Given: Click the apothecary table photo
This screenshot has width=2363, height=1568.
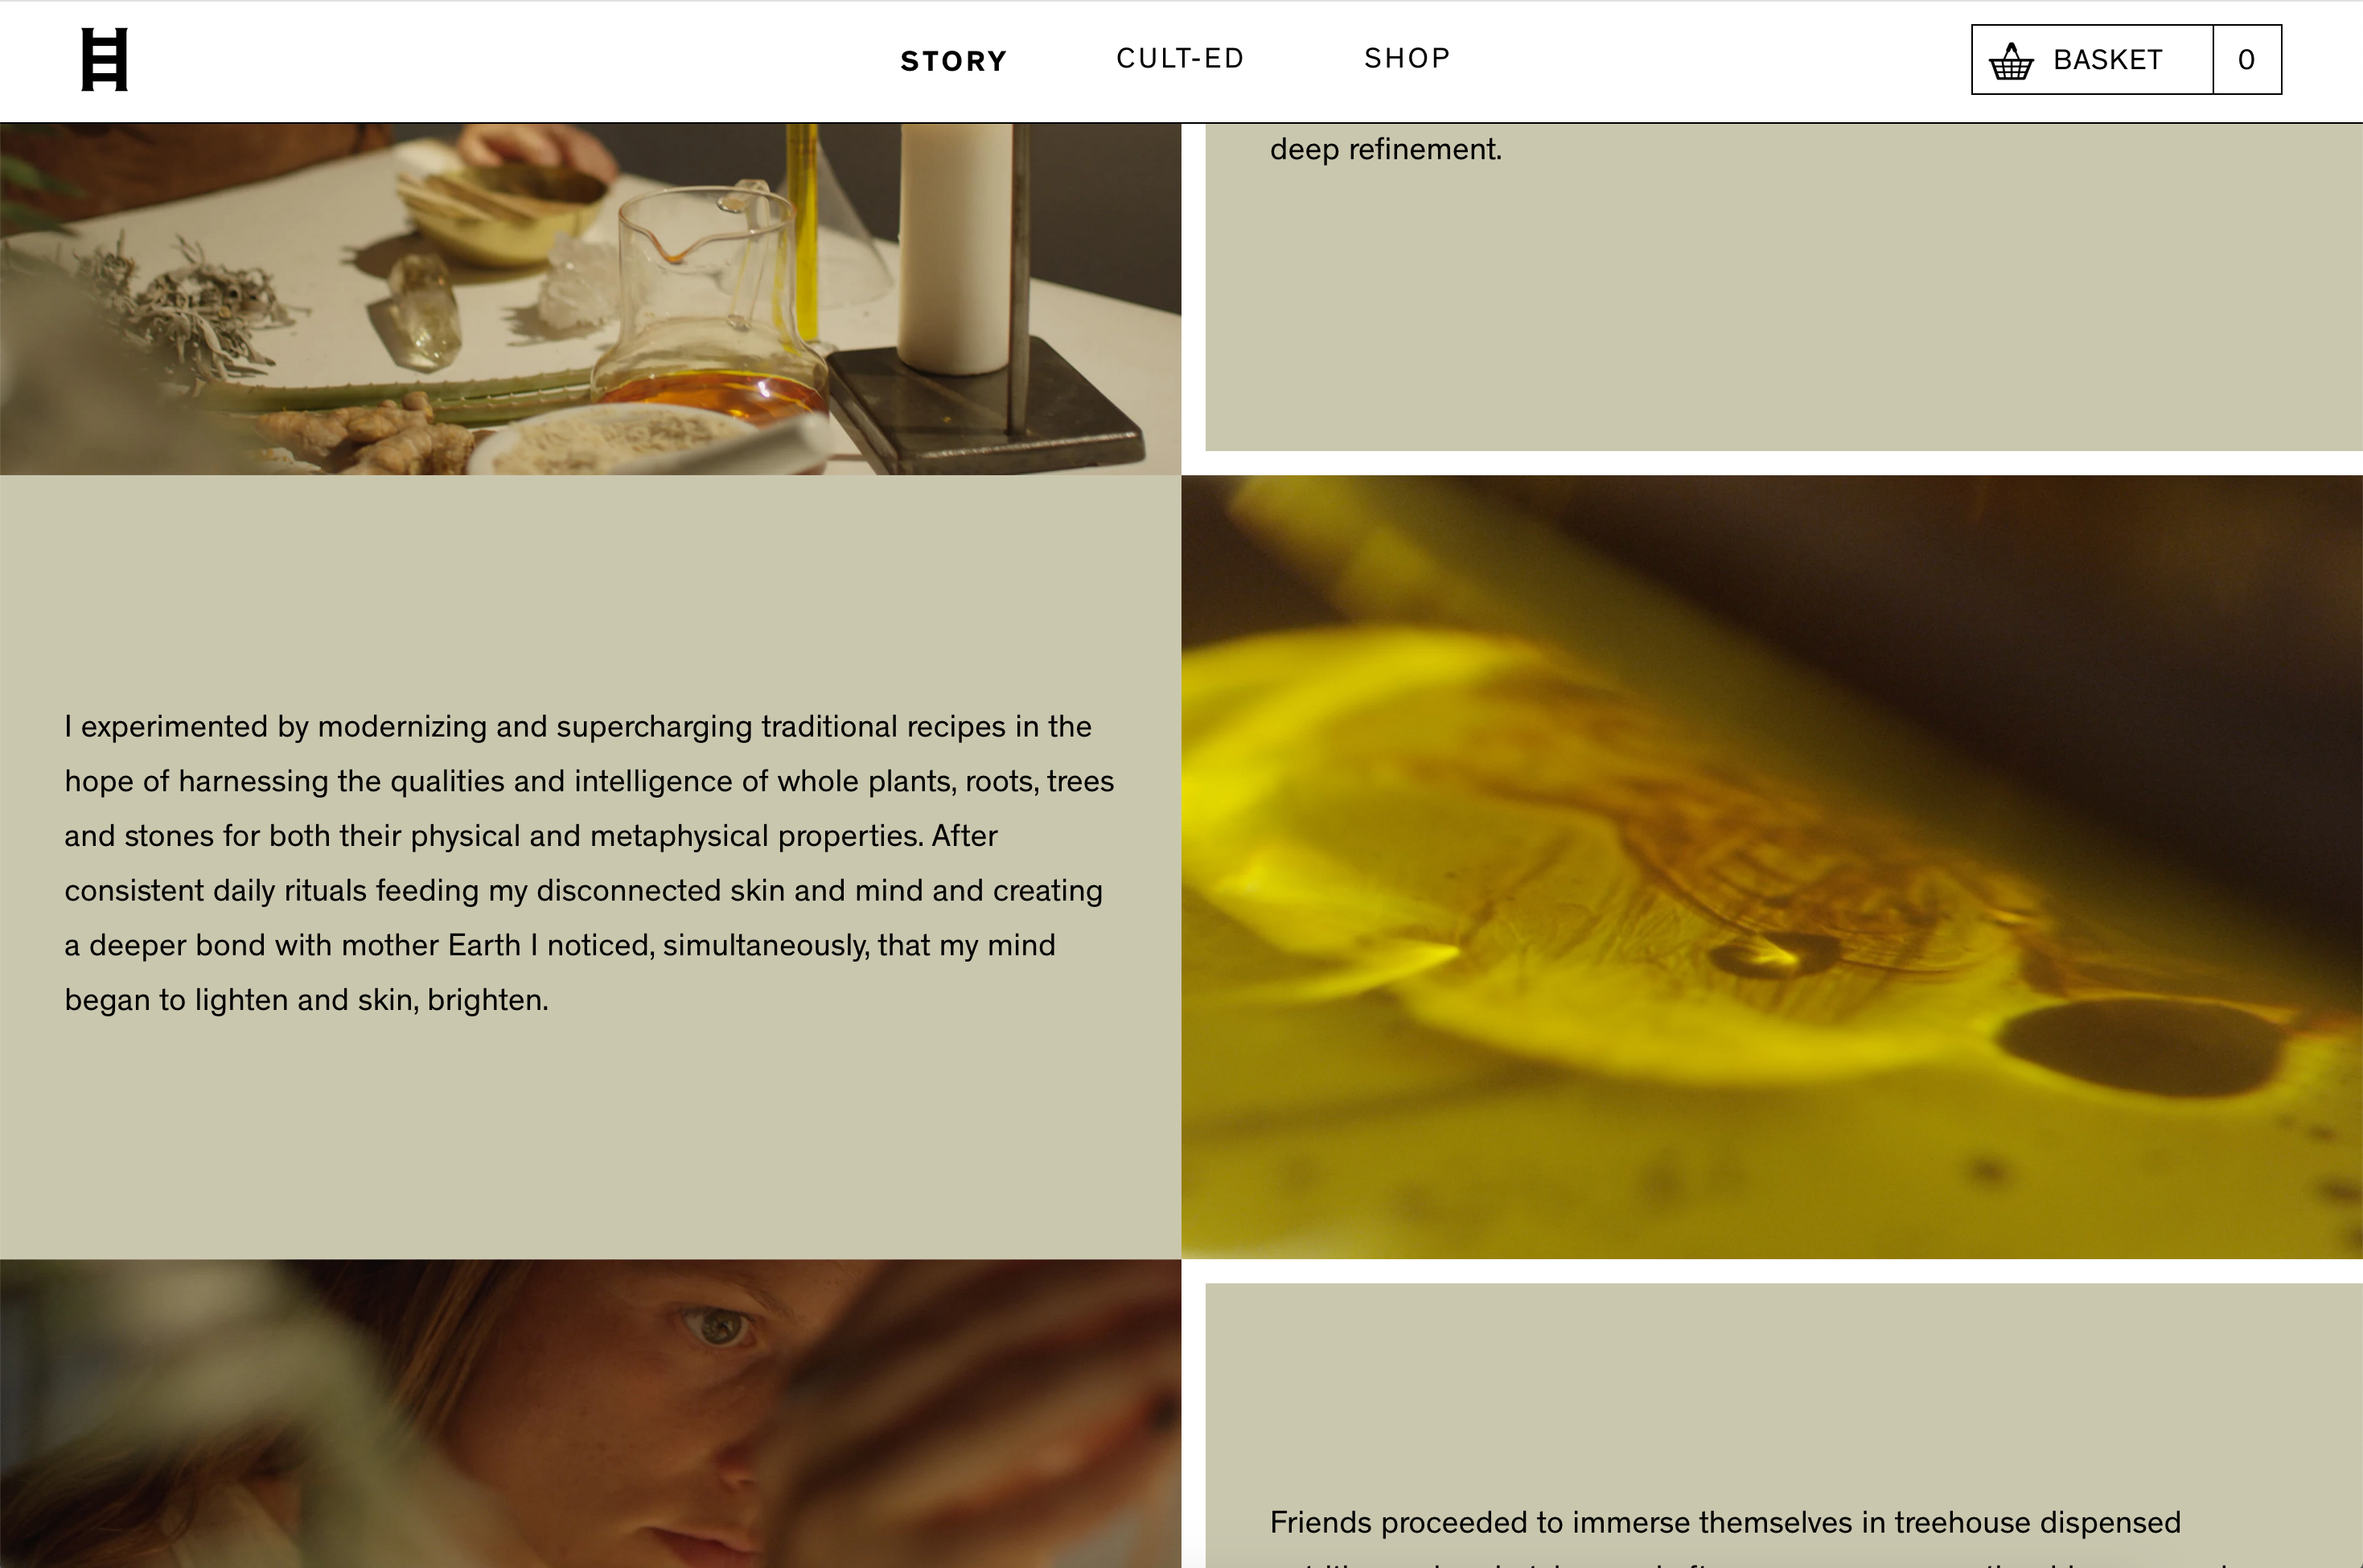Looking at the screenshot, I should click(590, 299).
